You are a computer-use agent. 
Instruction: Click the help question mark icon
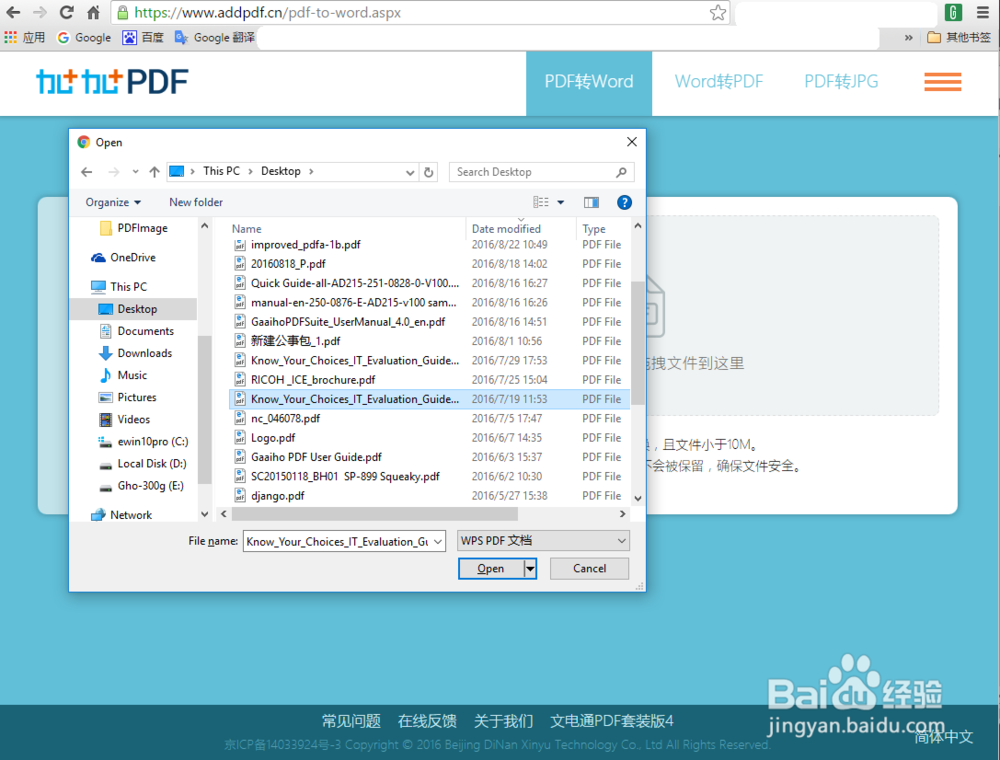[623, 201]
